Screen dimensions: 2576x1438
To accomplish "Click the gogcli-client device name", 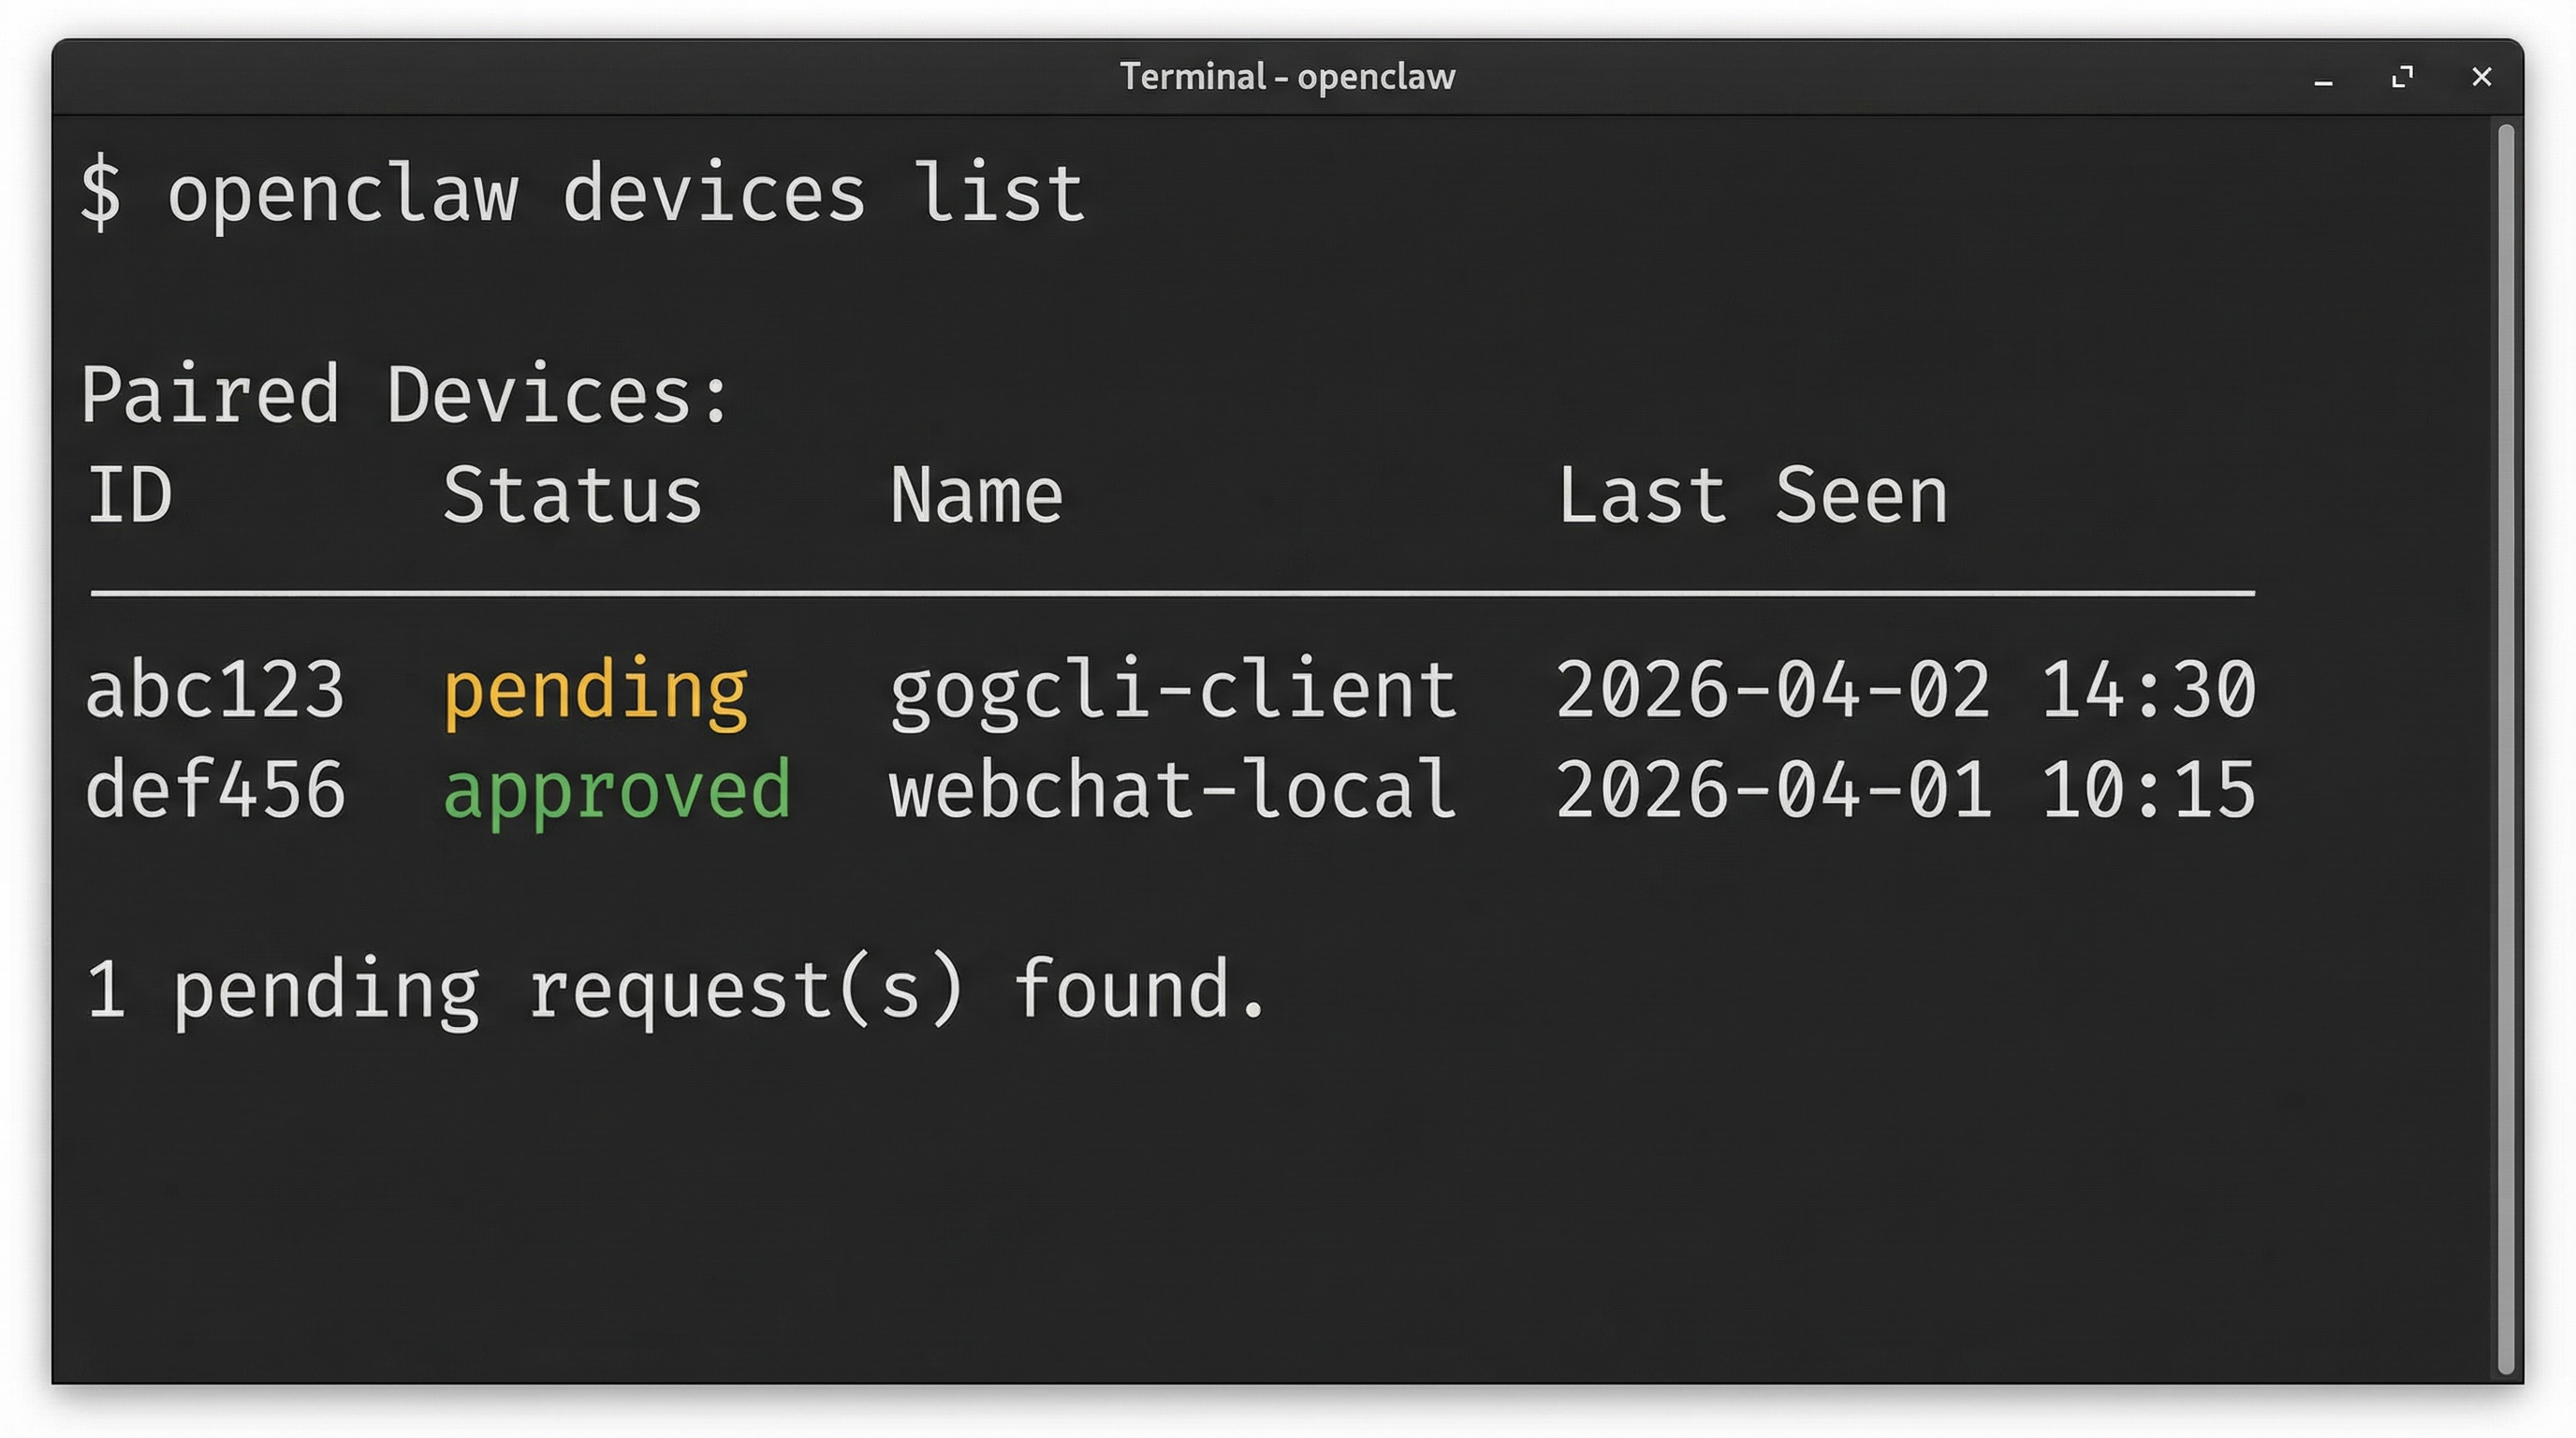I will coord(1172,688).
